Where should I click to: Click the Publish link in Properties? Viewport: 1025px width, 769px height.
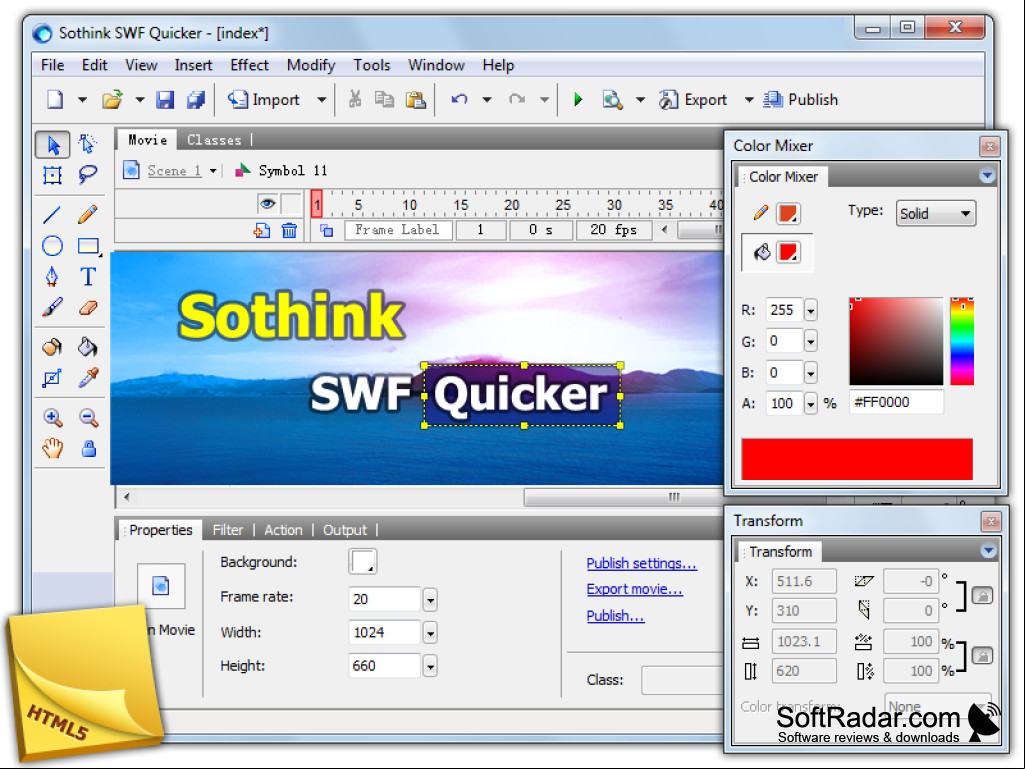pyautogui.click(x=615, y=616)
